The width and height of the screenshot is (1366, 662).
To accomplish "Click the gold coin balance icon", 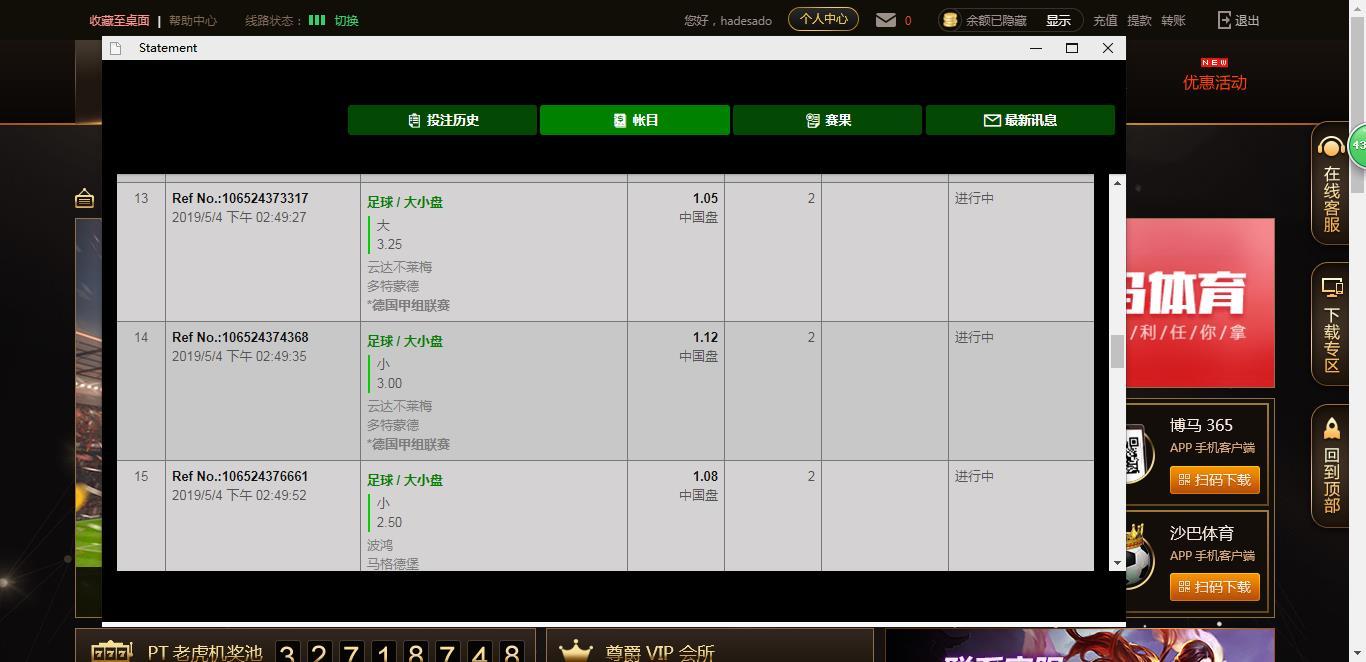I will (950, 20).
